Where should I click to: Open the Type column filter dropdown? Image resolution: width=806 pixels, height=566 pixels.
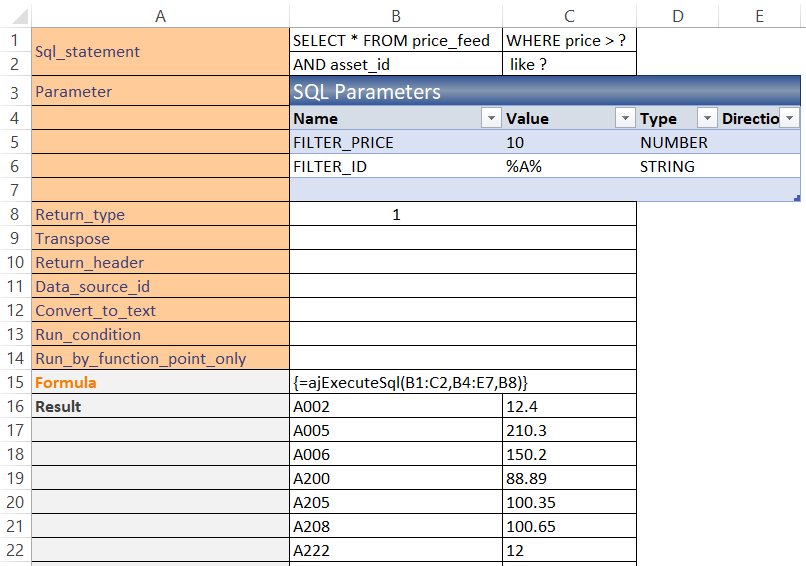point(707,118)
